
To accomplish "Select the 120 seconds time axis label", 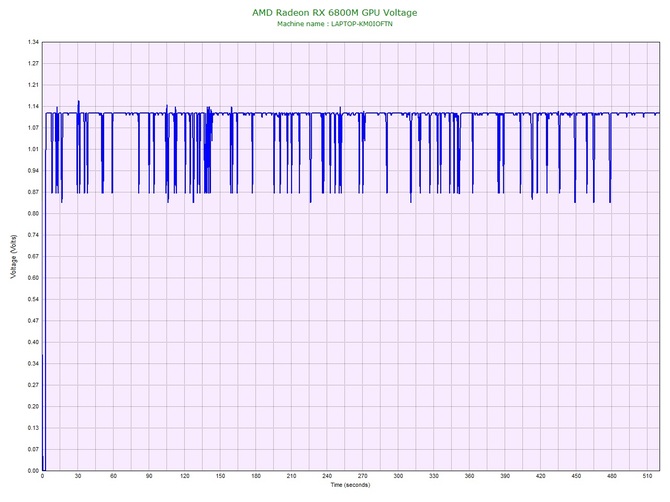I will point(185,476).
